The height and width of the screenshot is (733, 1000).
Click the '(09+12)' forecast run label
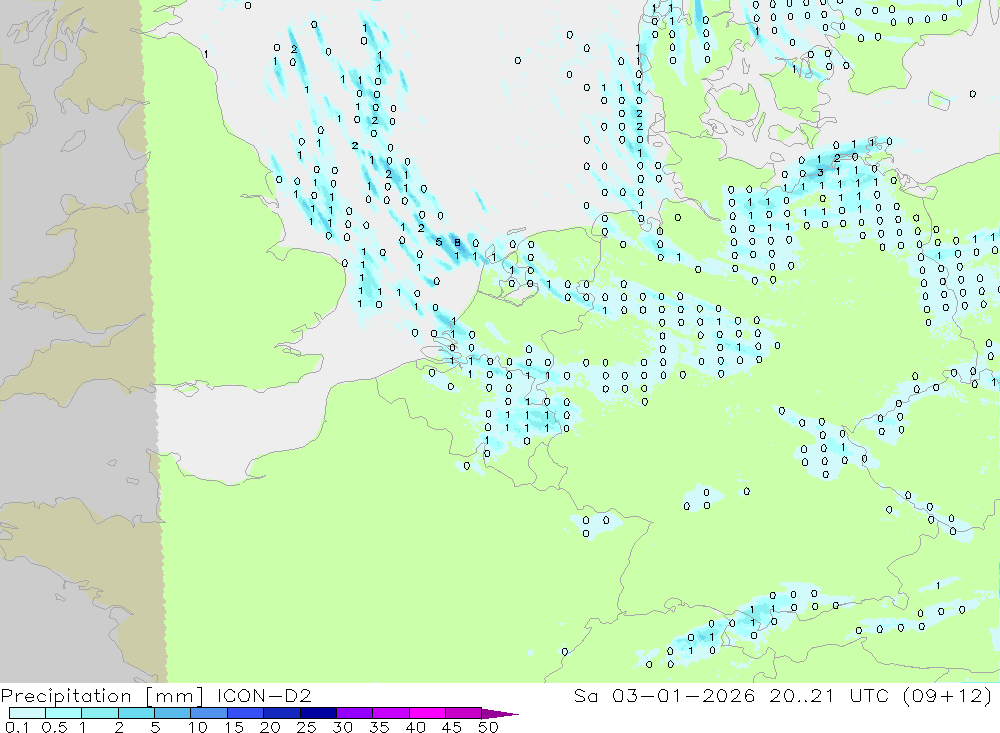(x=948, y=695)
